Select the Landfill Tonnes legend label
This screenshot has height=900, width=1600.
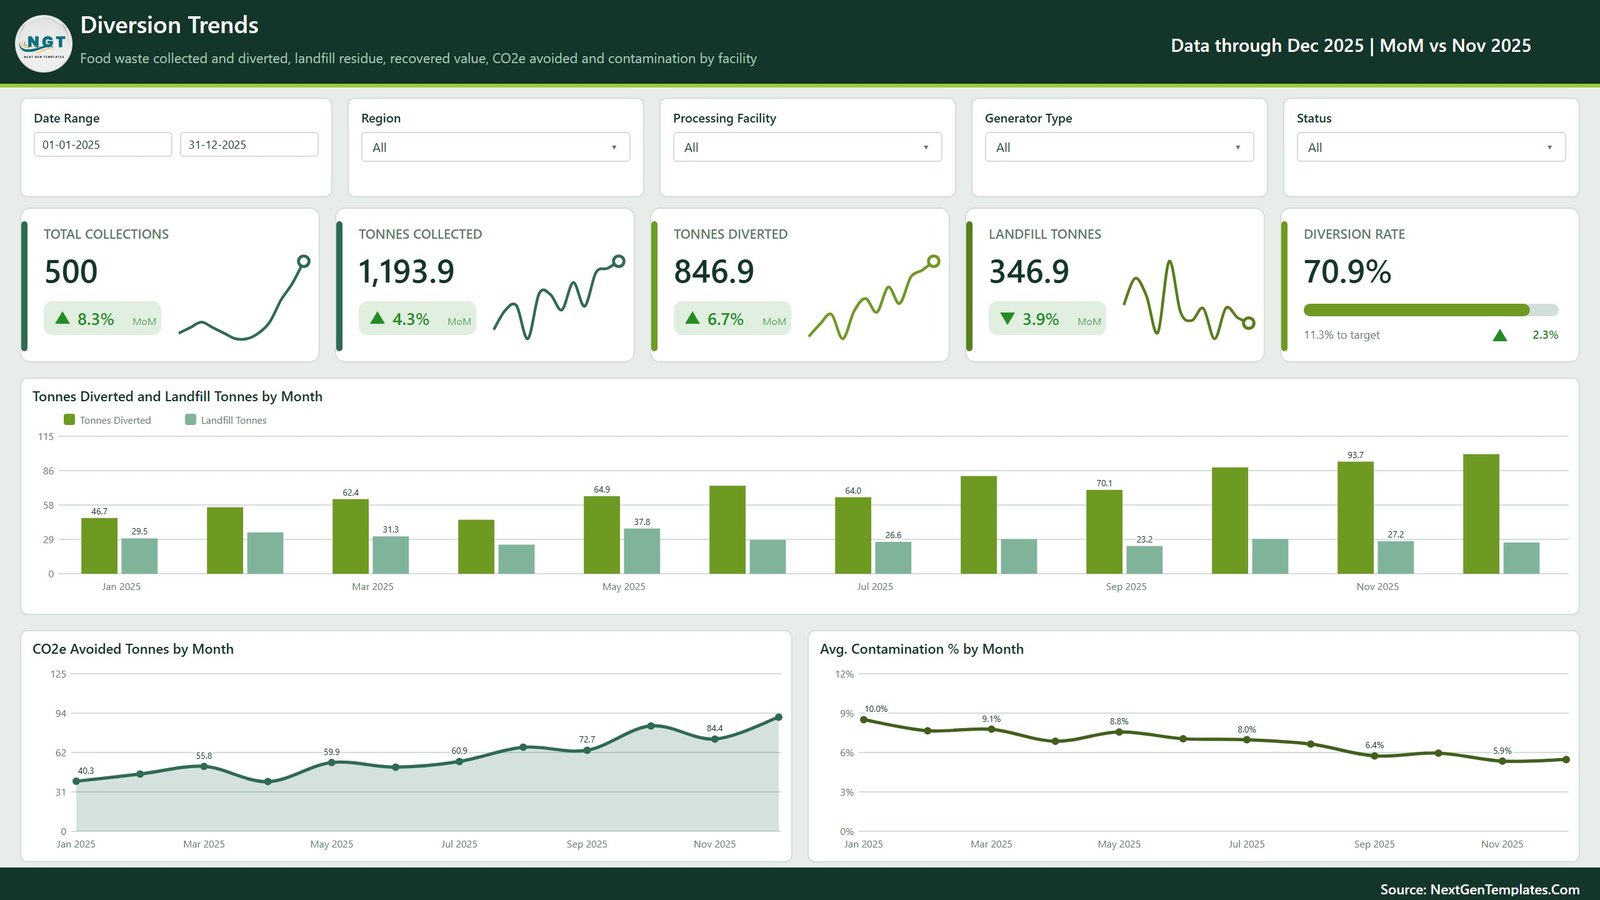tap(234, 420)
